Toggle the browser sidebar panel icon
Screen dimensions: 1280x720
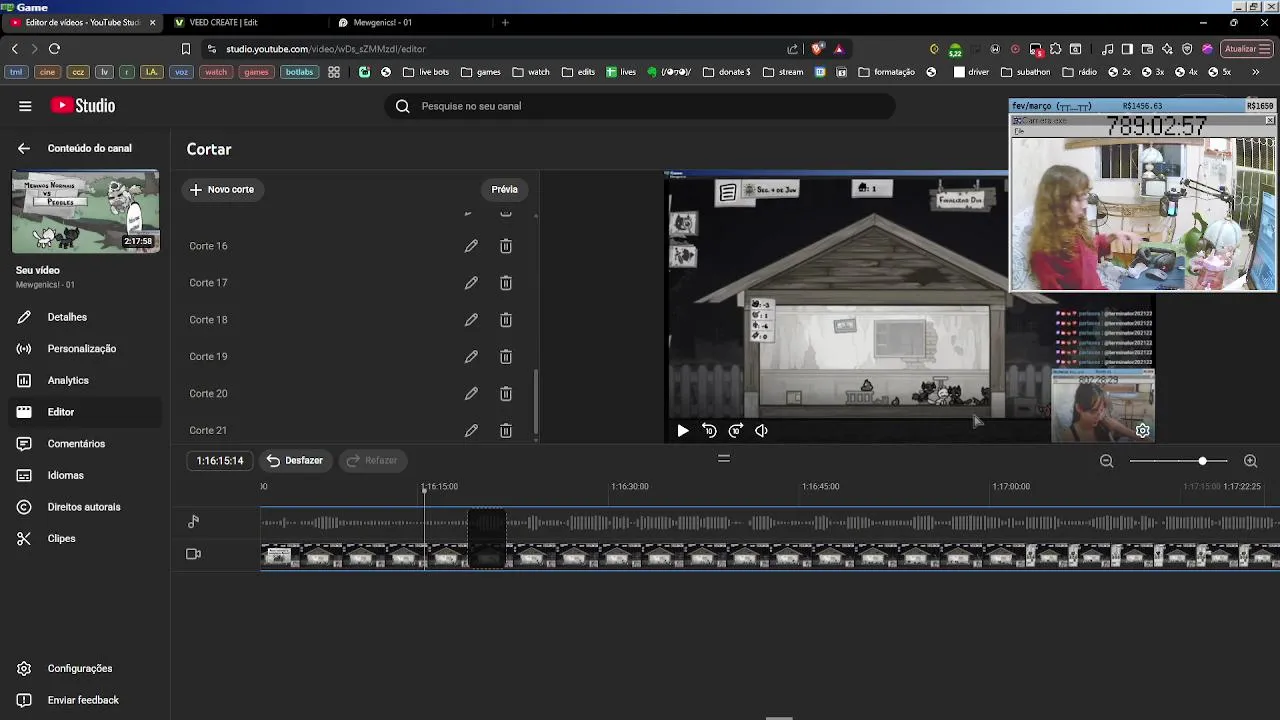pyautogui.click(x=1127, y=49)
